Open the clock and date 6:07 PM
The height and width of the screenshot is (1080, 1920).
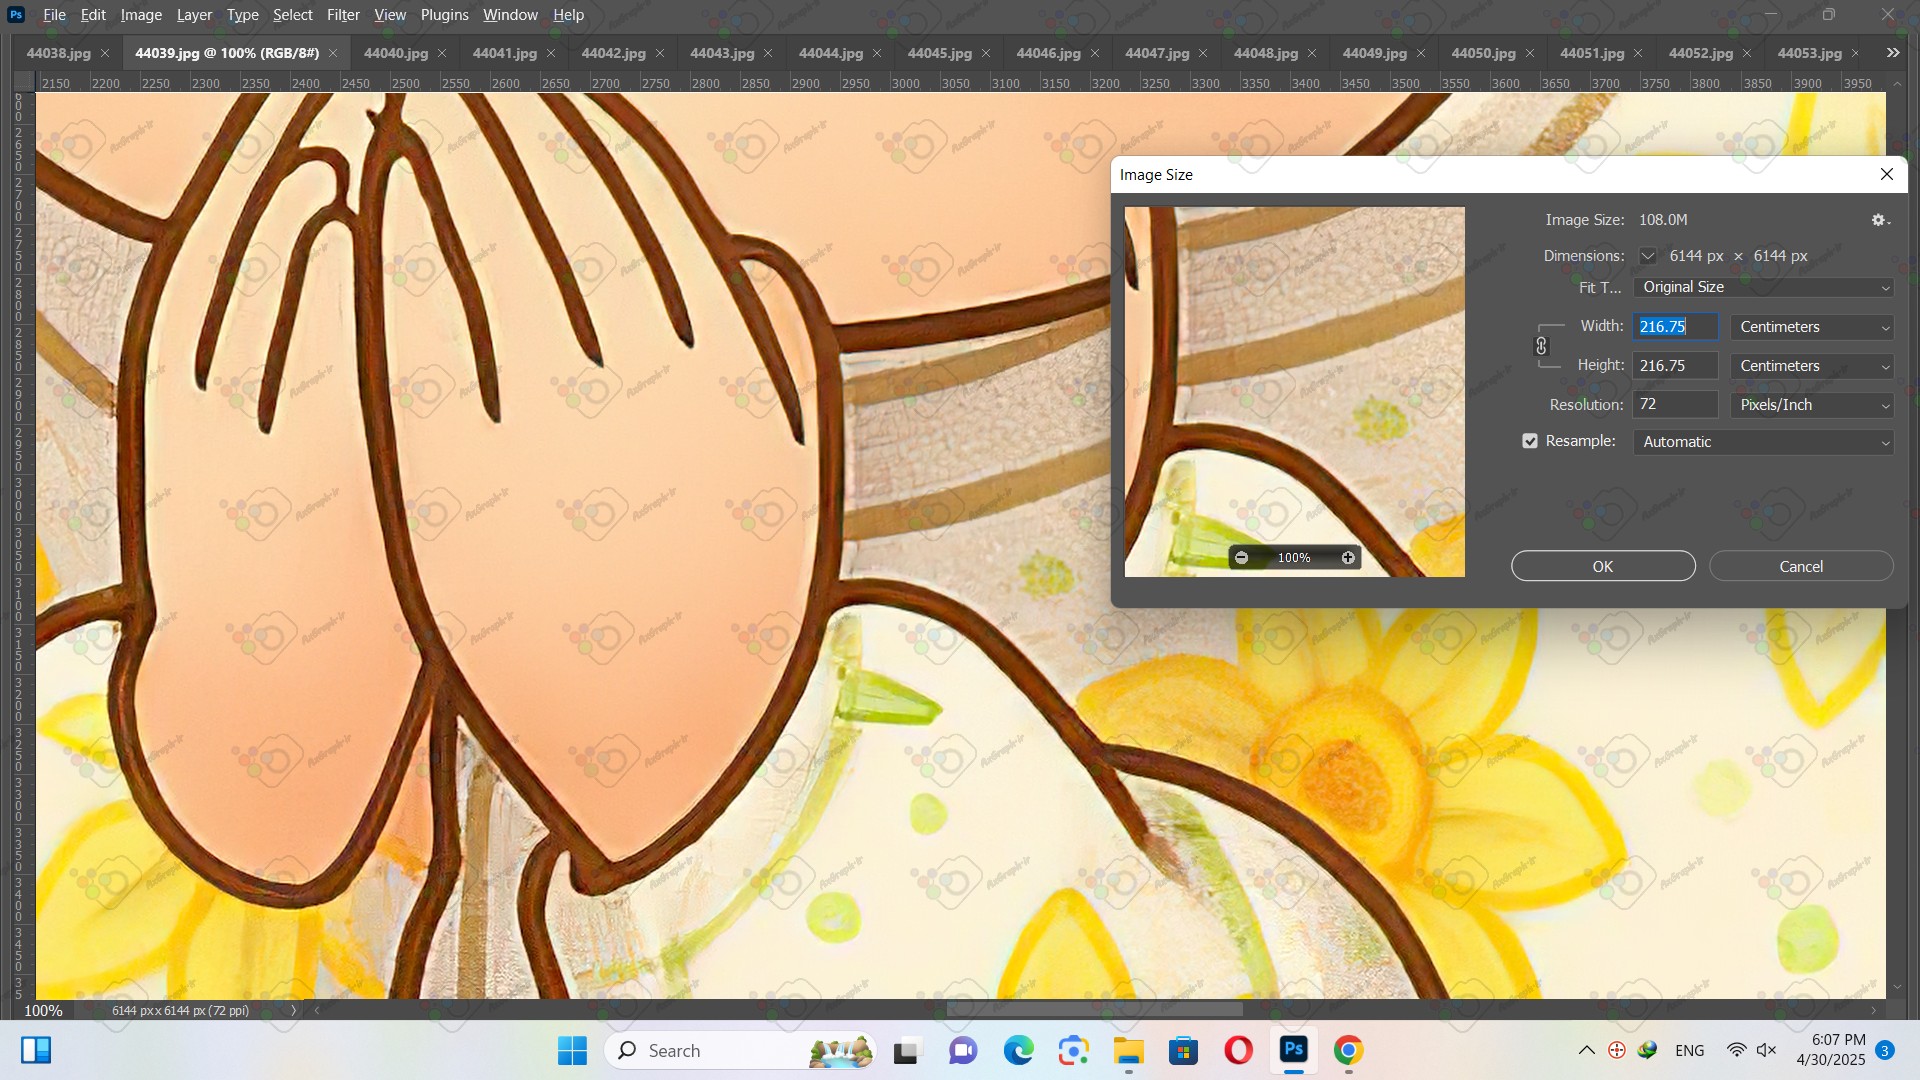pyautogui.click(x=1830, y=1051)
